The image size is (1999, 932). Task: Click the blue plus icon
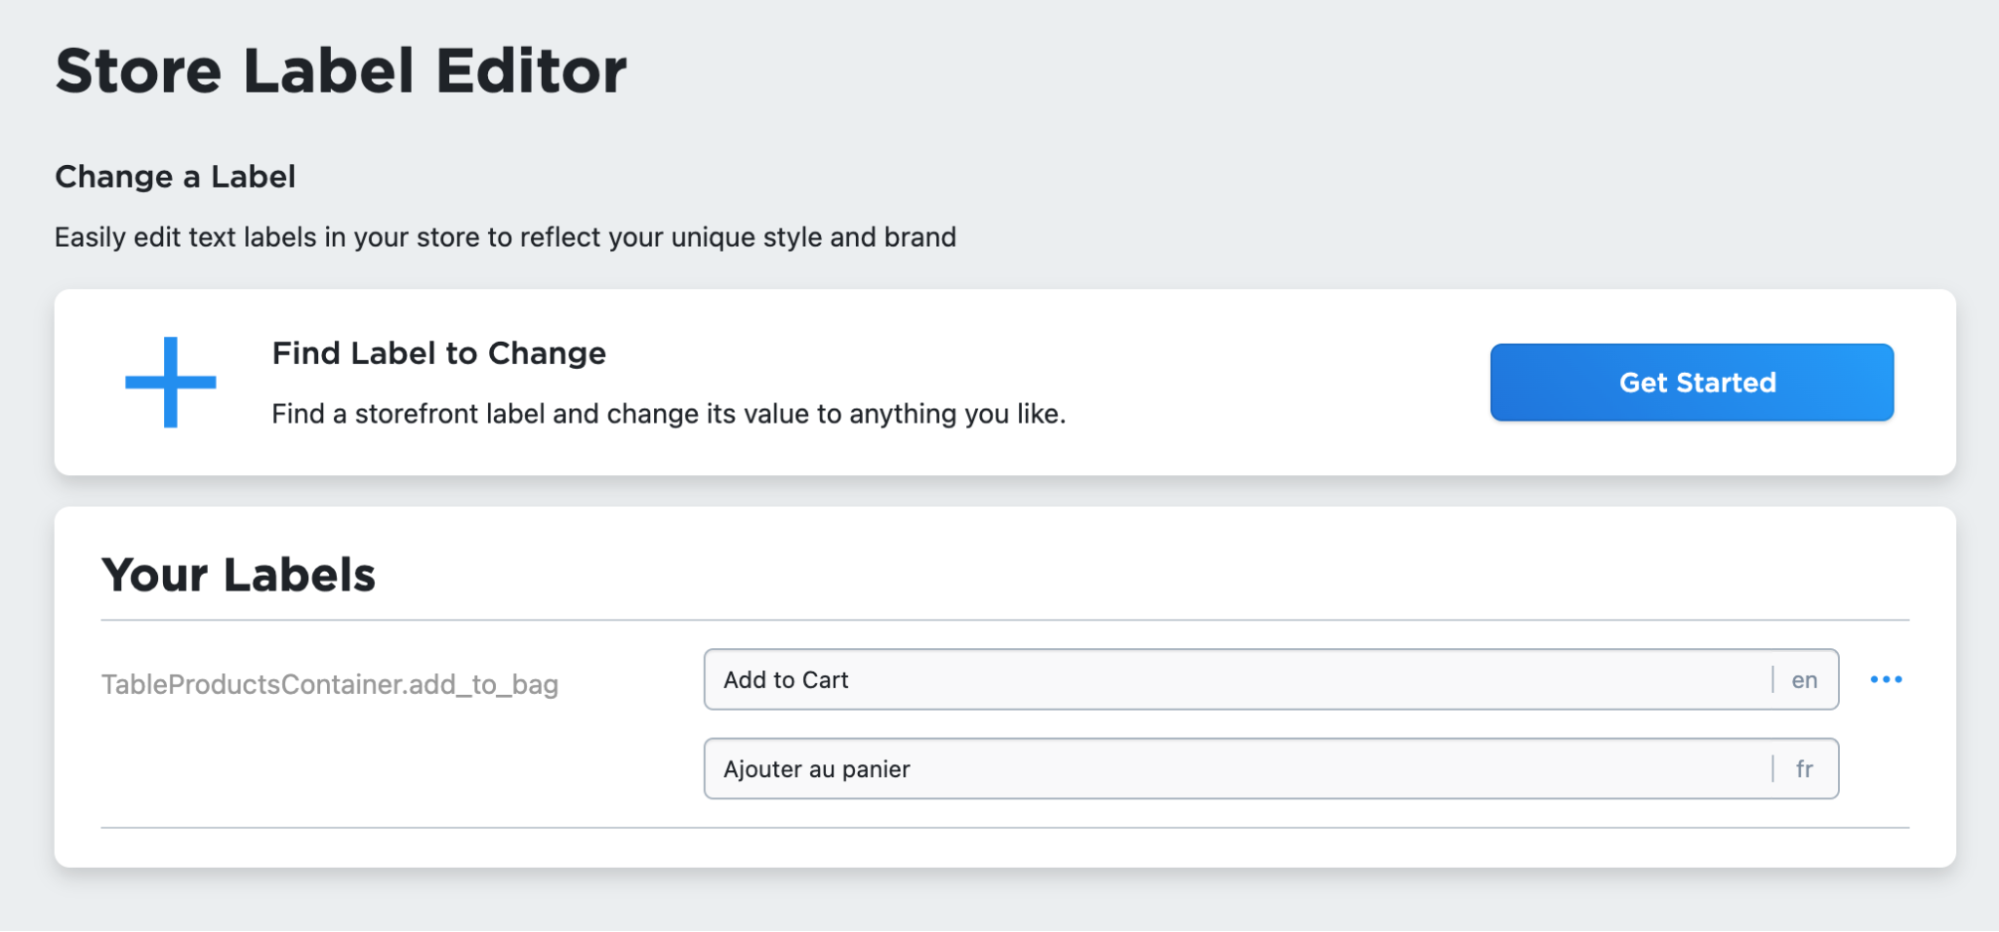click(170, 382)
